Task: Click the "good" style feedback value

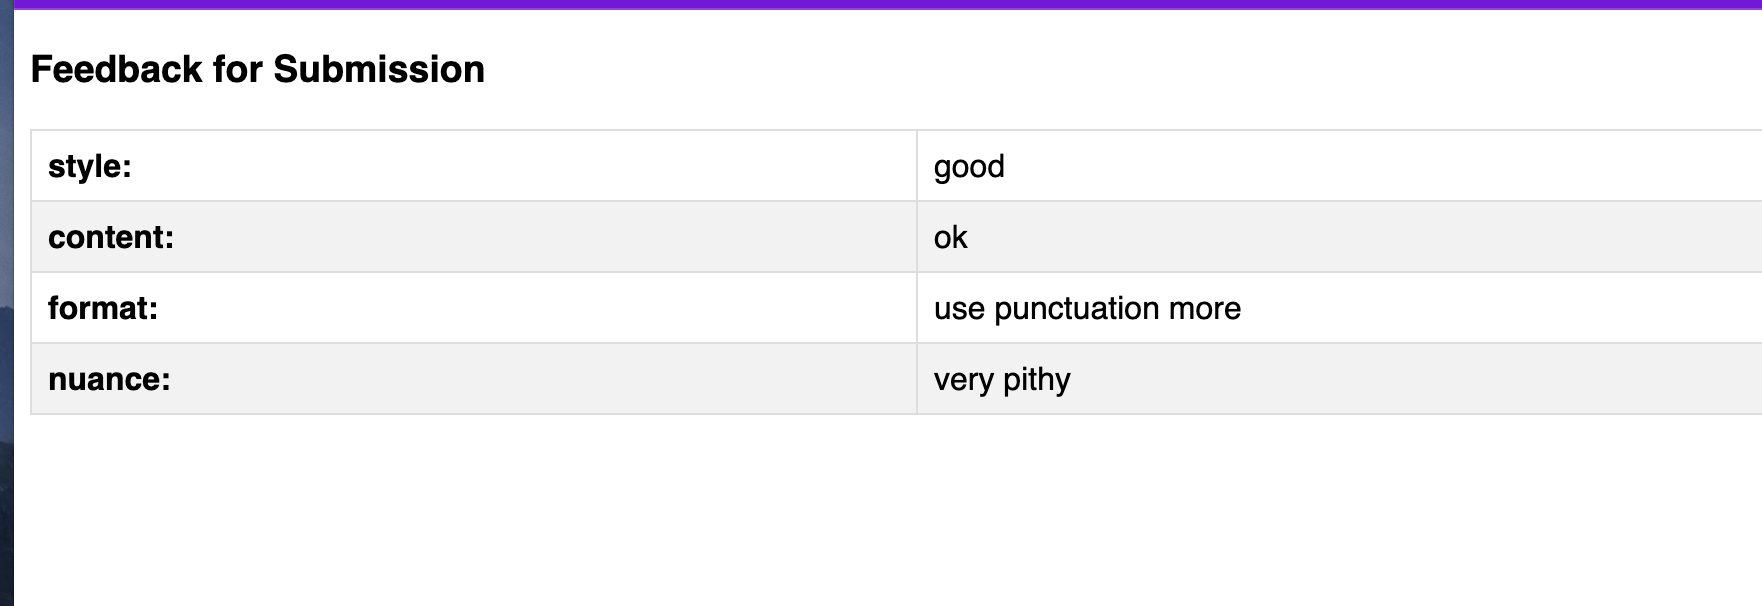Action: (968, 166)
